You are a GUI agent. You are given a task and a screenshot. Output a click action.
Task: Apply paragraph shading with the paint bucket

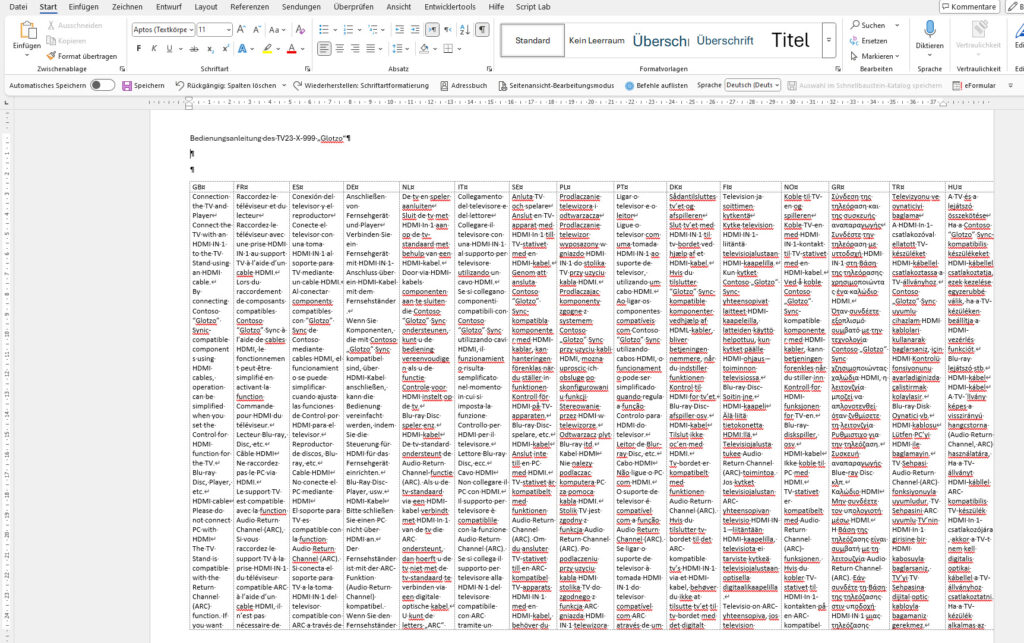click(x=424, y=48)
